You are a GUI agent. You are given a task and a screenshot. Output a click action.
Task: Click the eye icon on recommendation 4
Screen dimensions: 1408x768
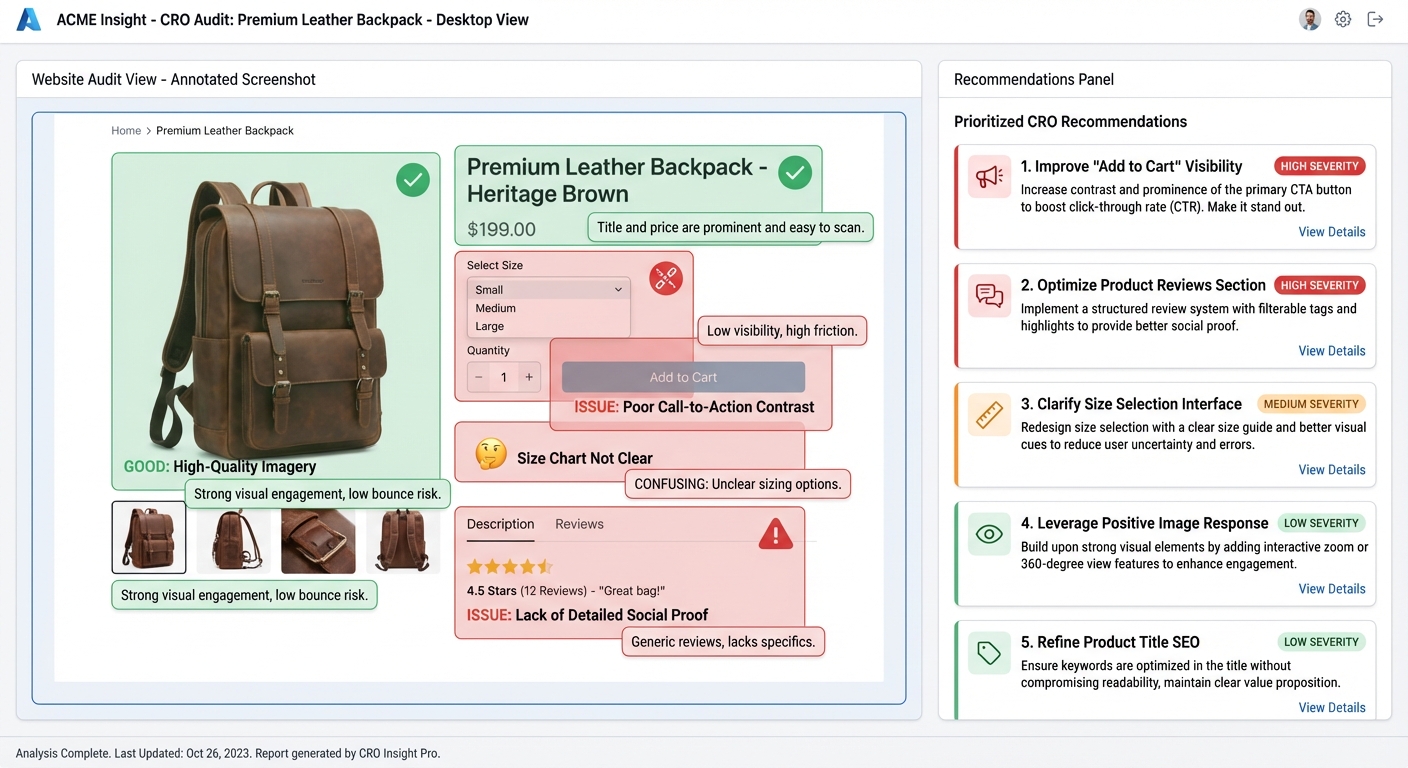[989, 534]
